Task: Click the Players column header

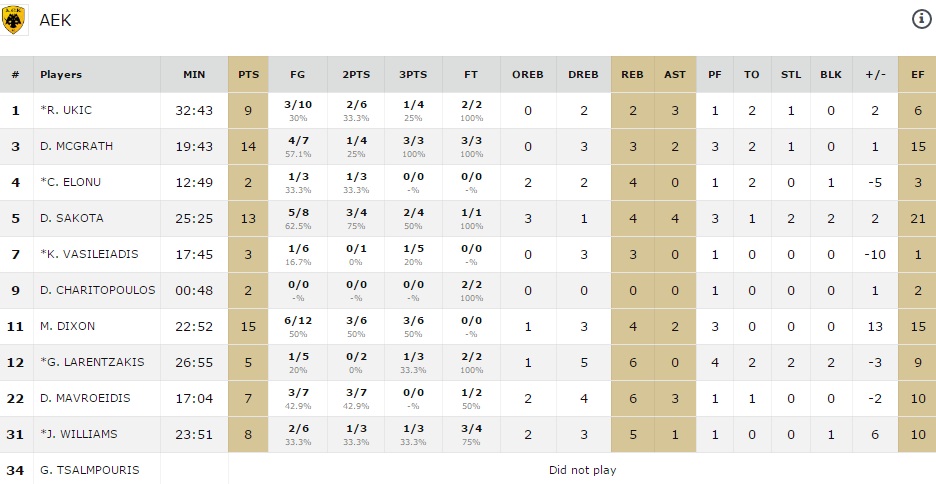Action: [x=61, y=75]
